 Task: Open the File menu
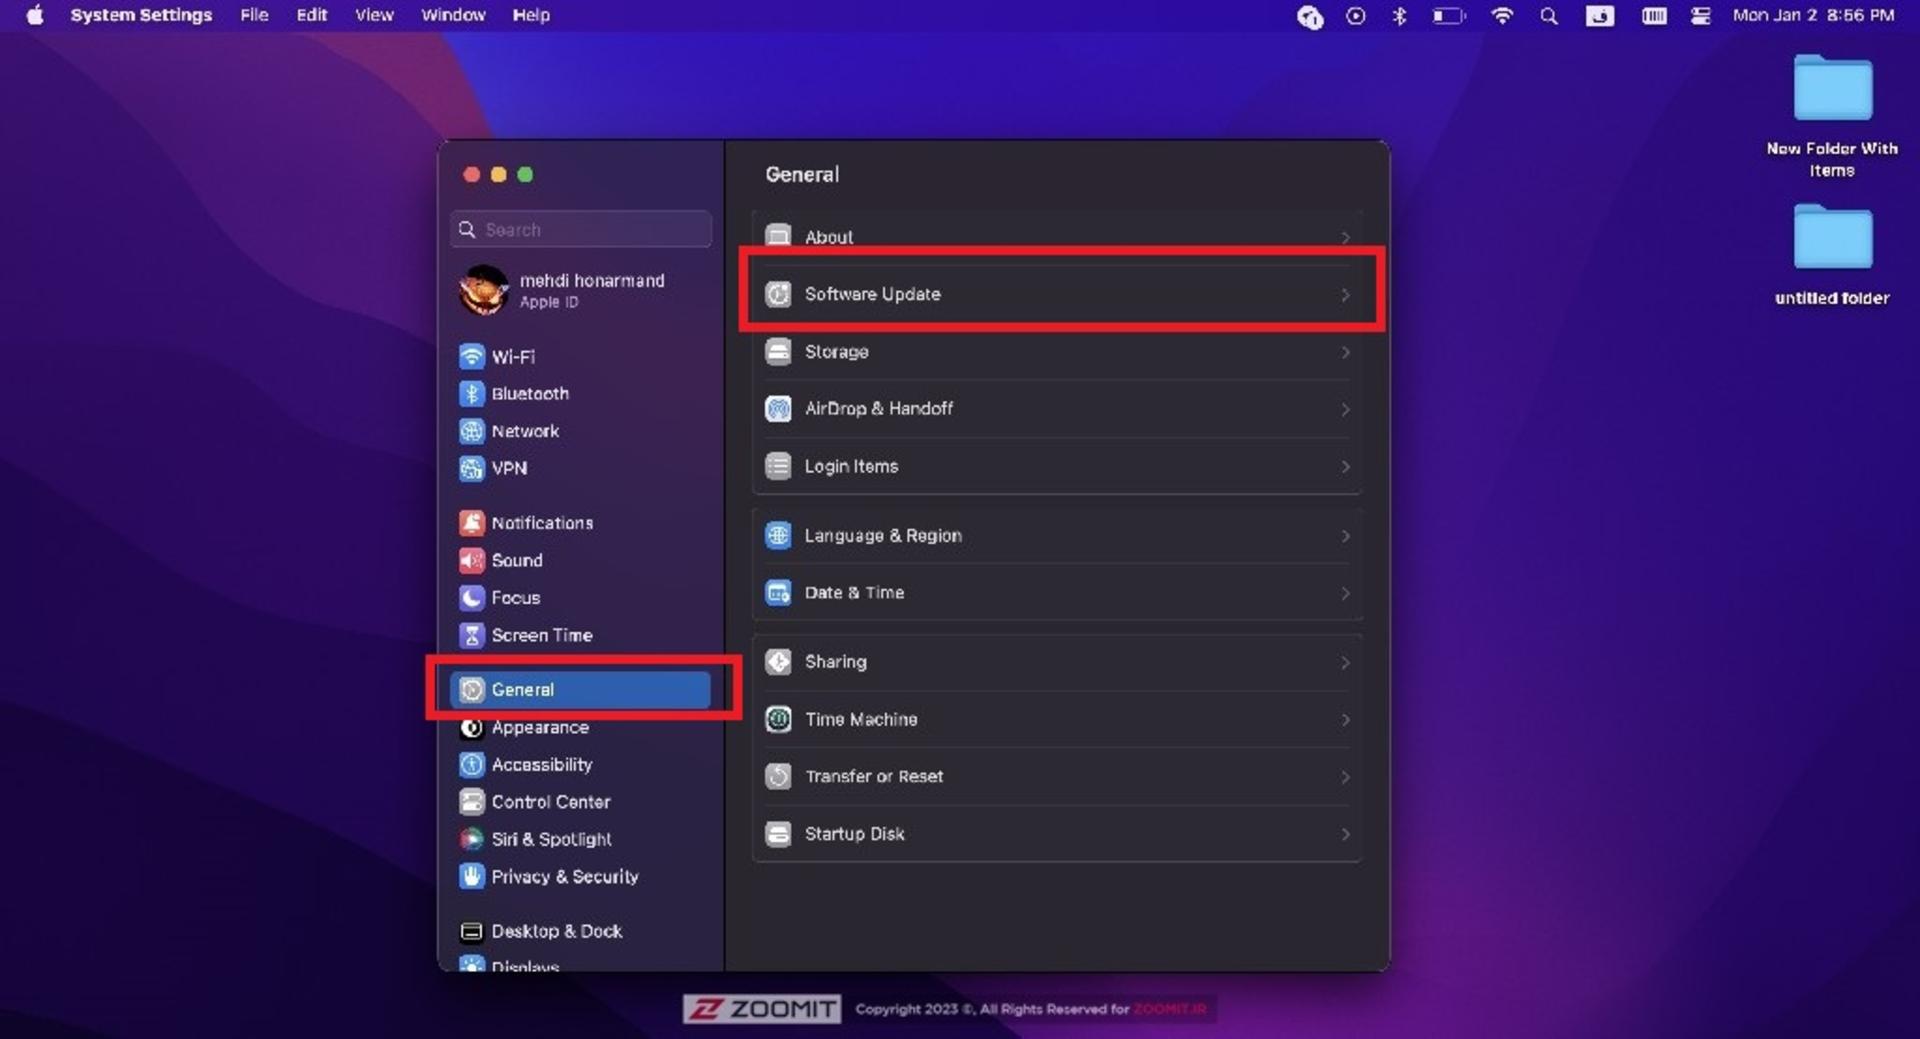[x=254, y=15]
